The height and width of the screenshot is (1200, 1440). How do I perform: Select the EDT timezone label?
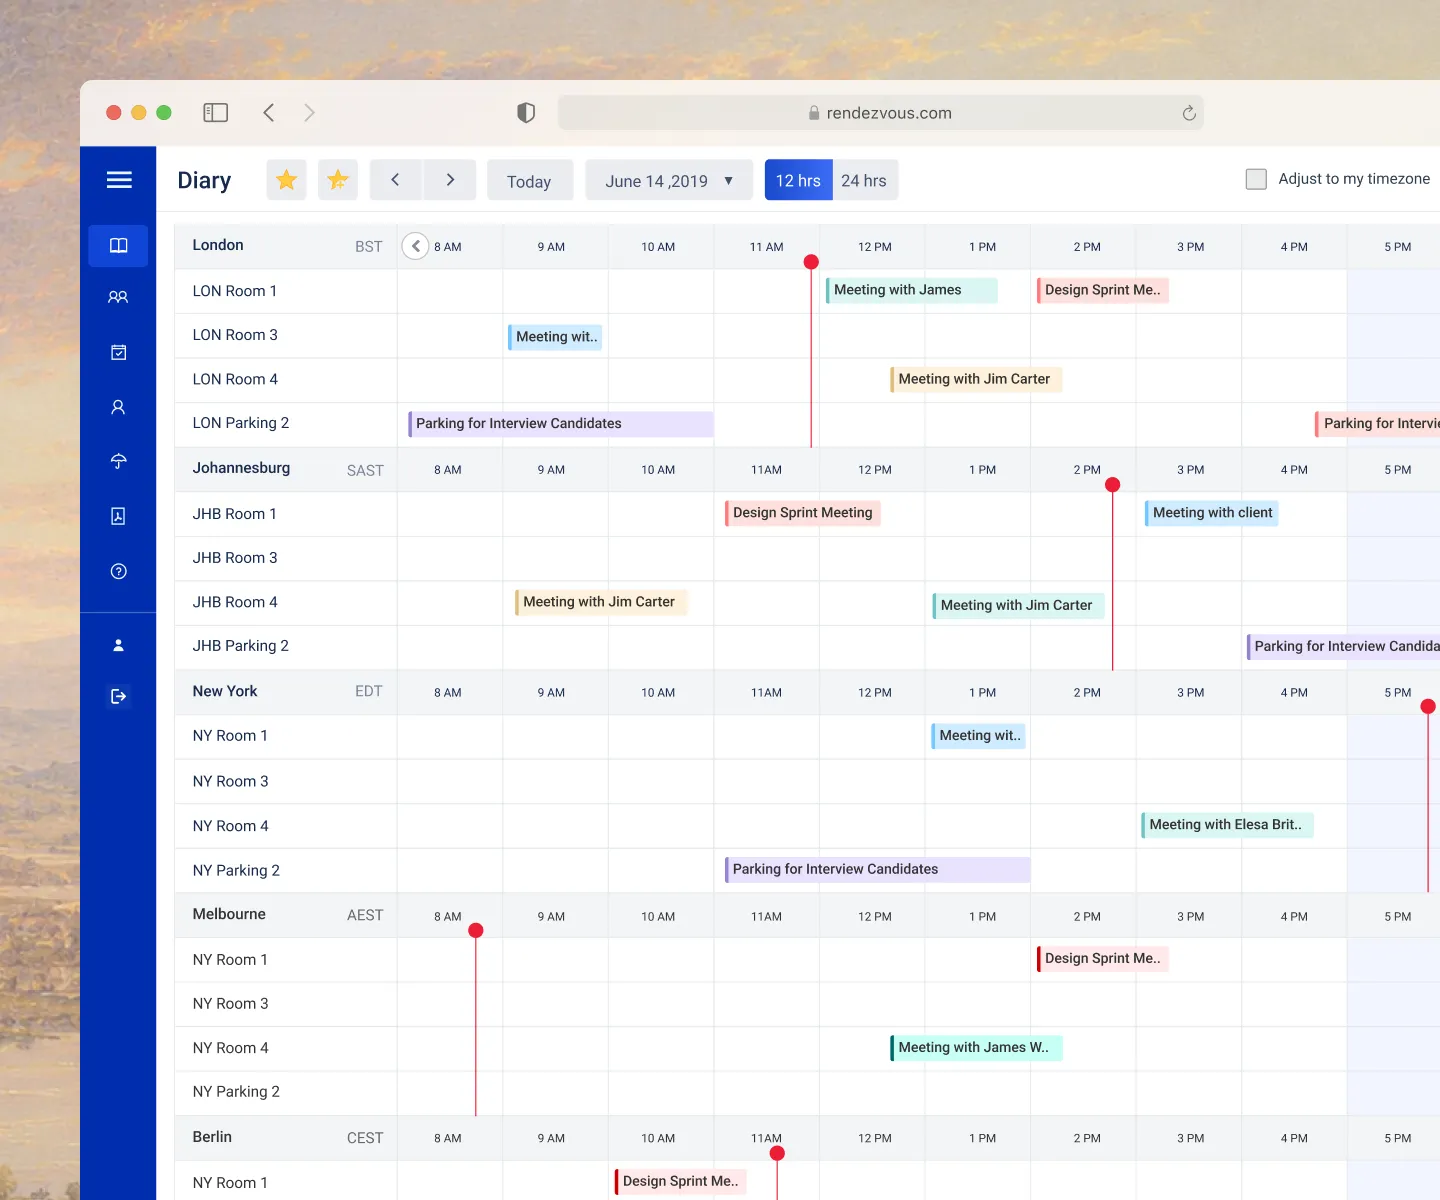[x=369, y=691]
